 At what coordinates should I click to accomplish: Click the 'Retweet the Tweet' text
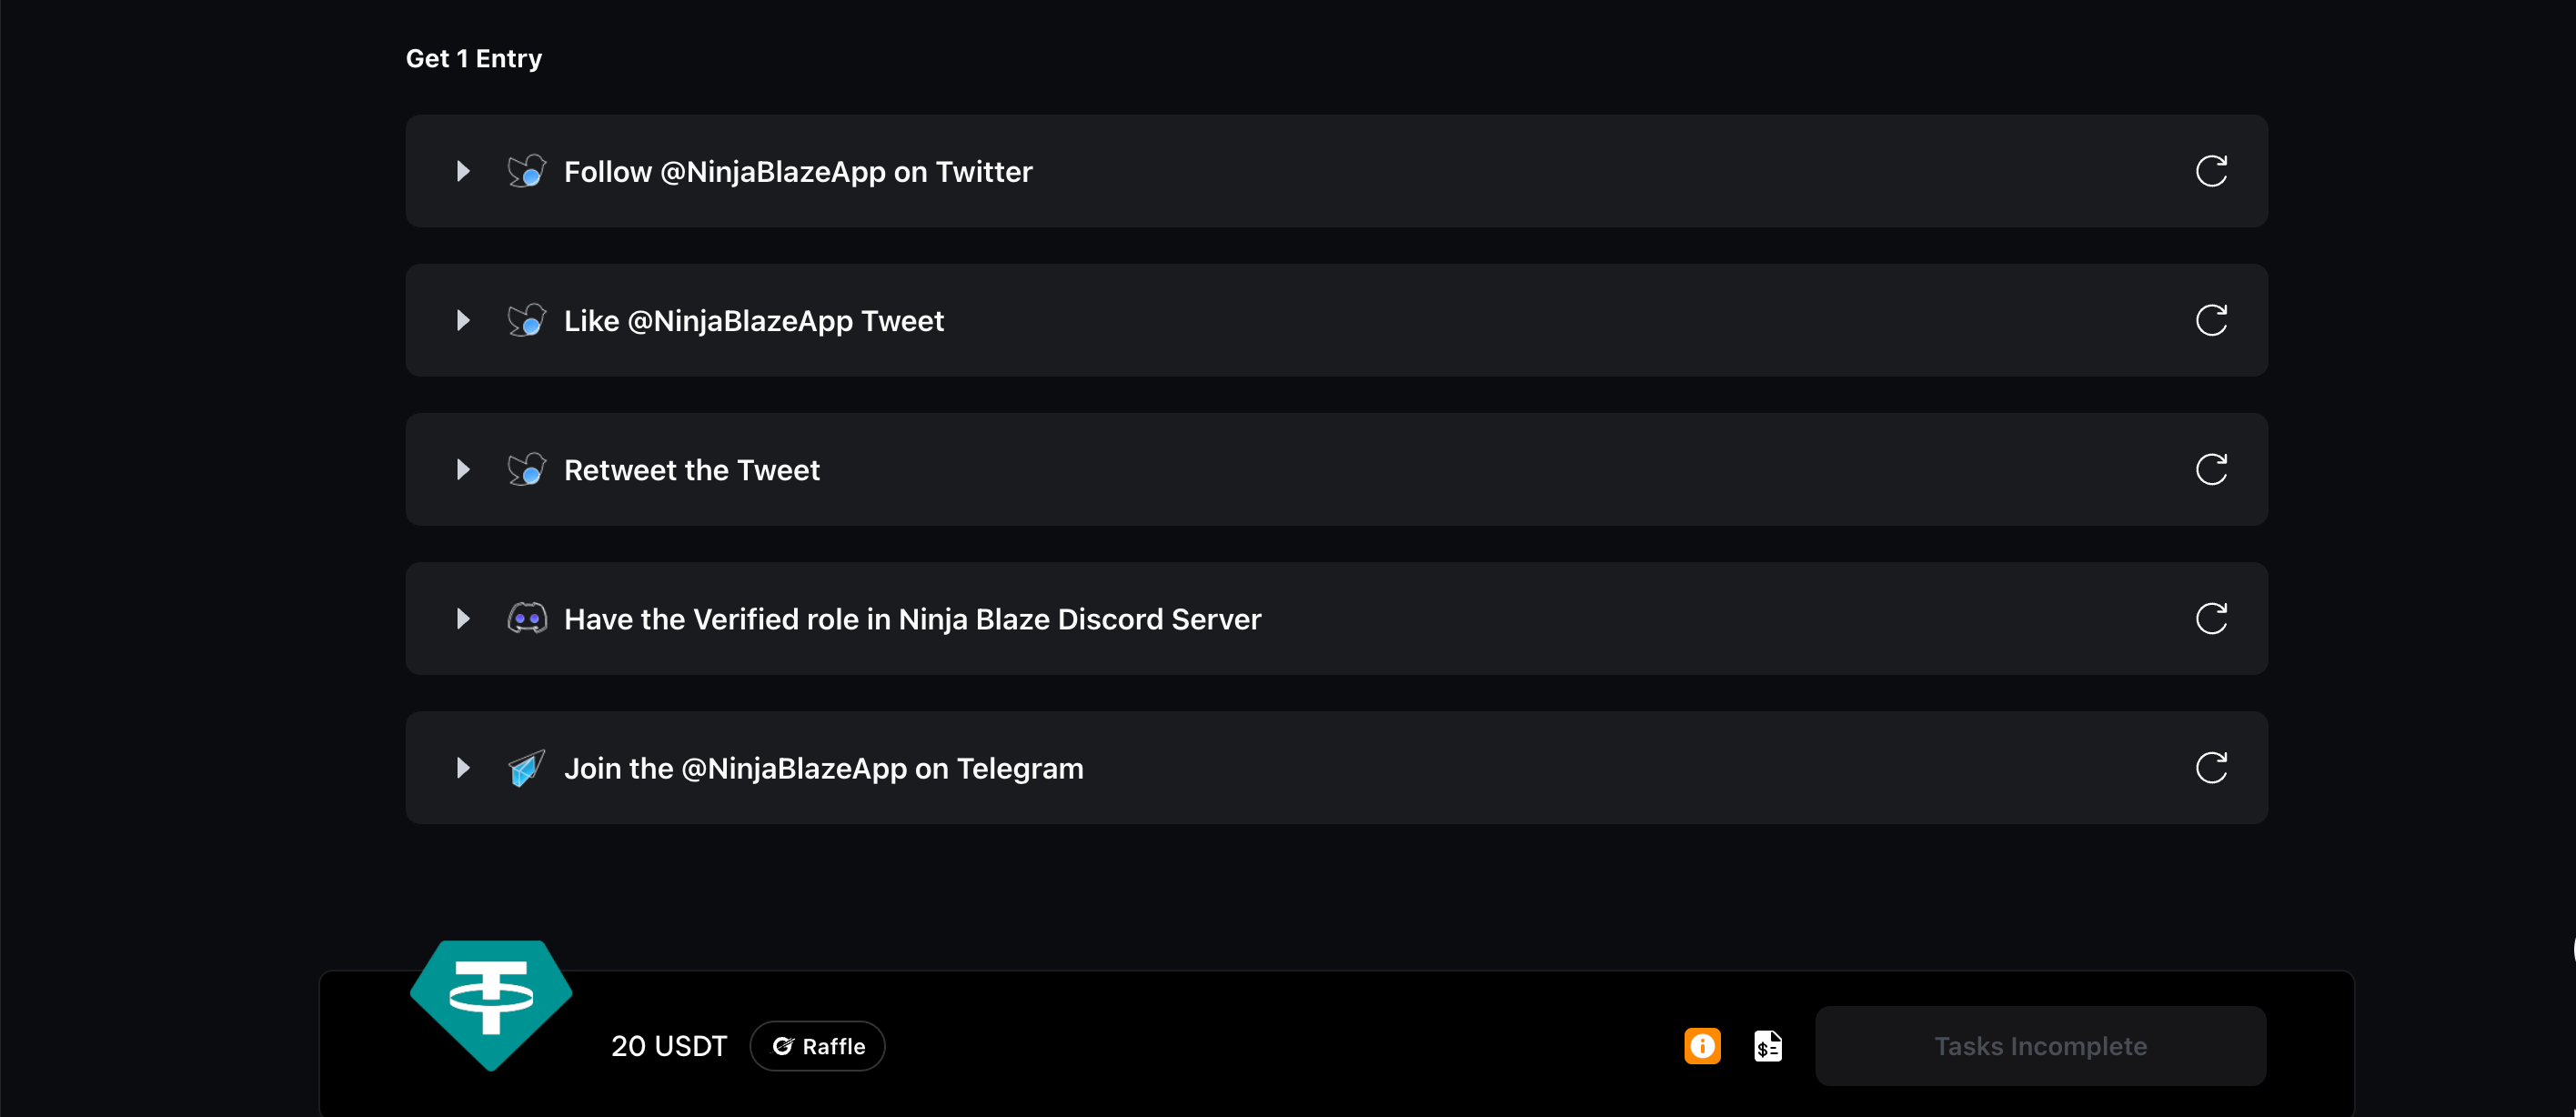coord(692,470)
